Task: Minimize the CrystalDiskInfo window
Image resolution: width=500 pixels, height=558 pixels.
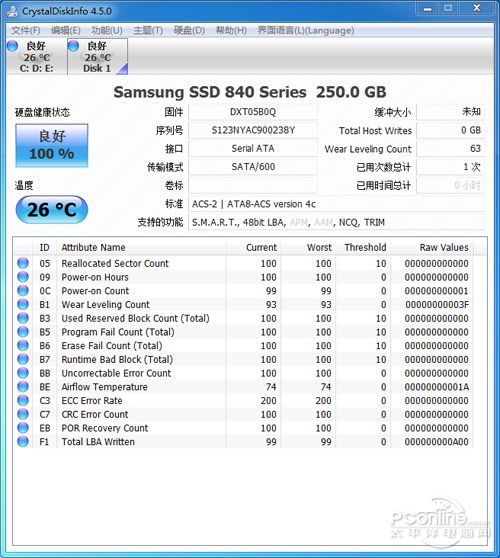Action: tap(428, 9)
